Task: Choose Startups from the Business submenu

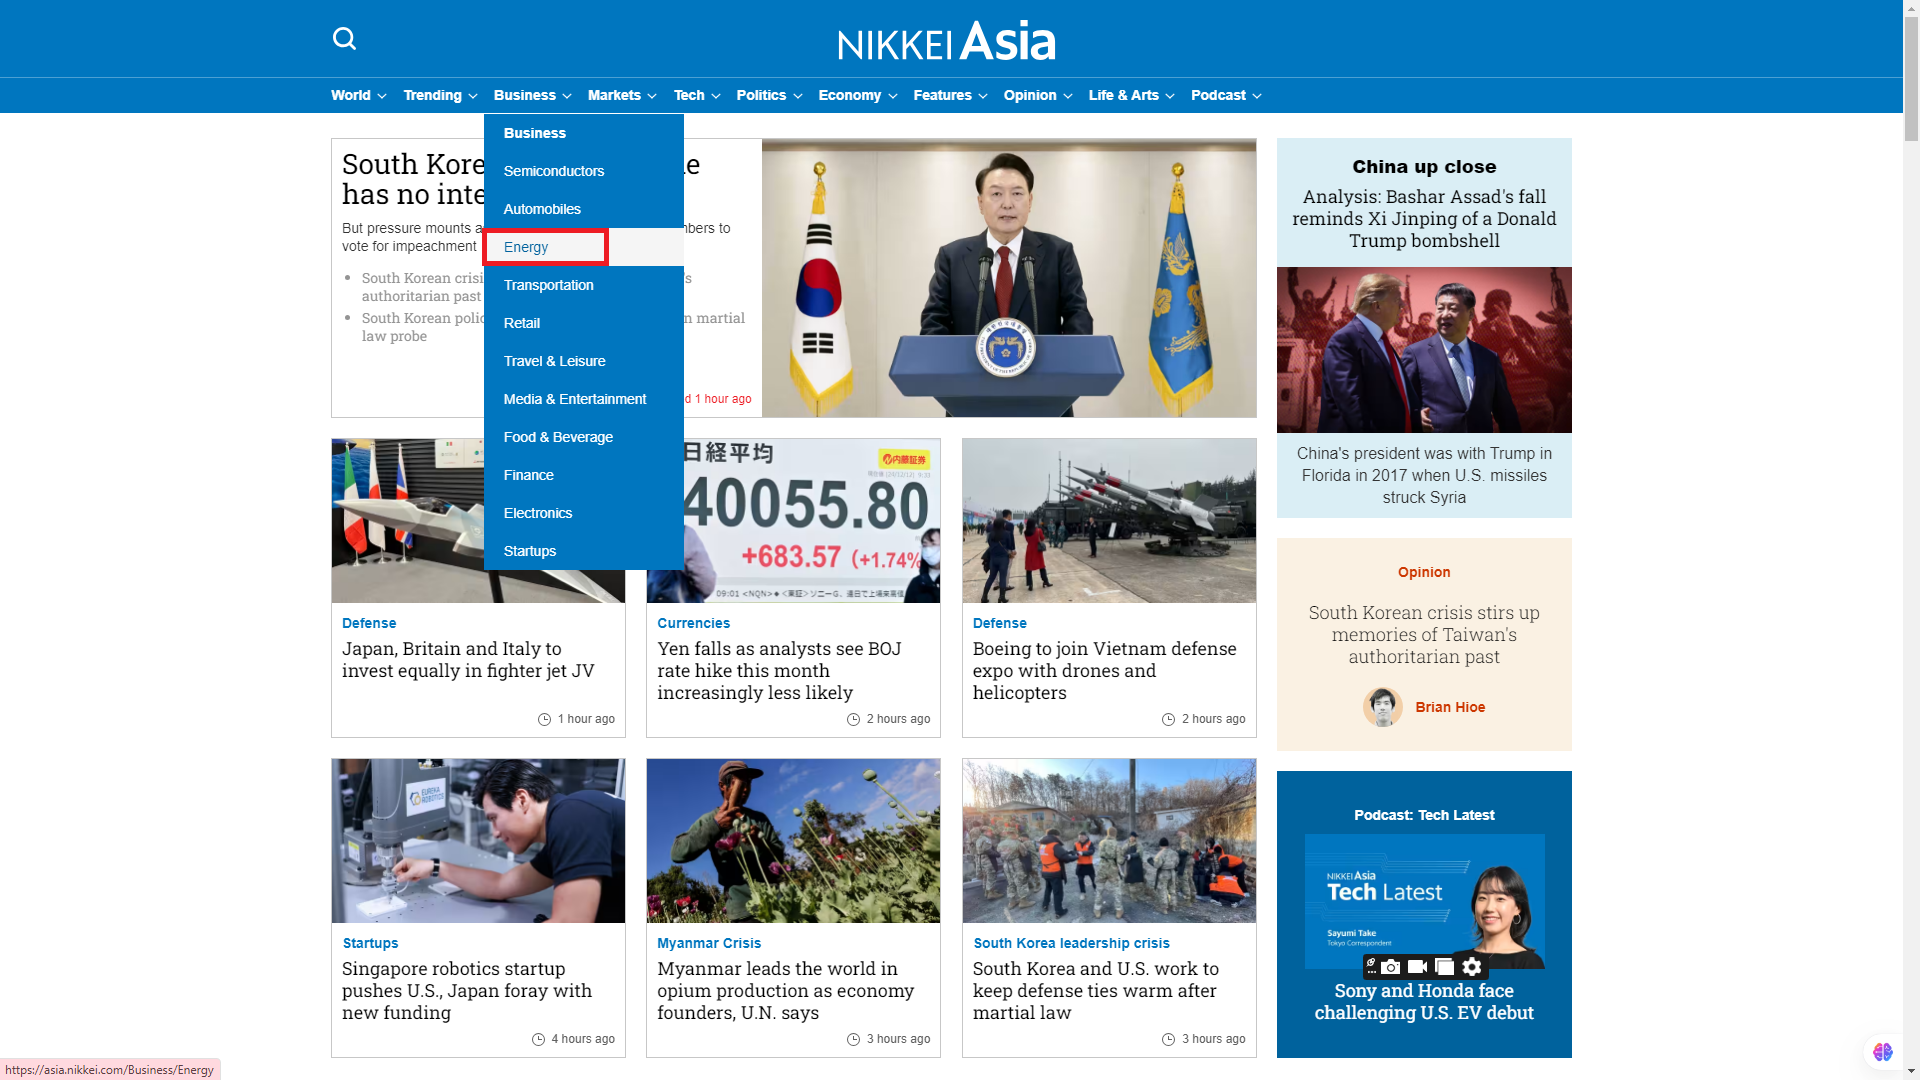Action: [529, 551]
